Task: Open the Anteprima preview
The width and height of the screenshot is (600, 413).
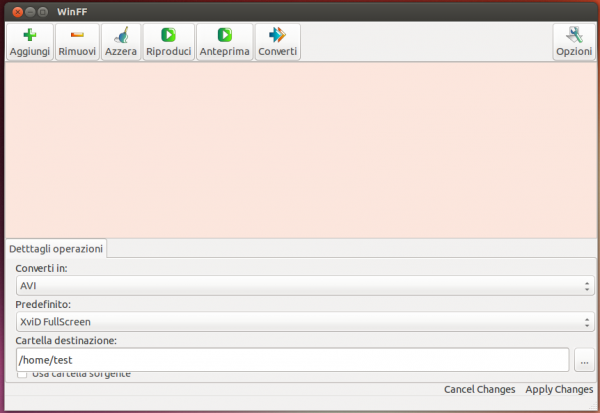Action: coord(224,42)
